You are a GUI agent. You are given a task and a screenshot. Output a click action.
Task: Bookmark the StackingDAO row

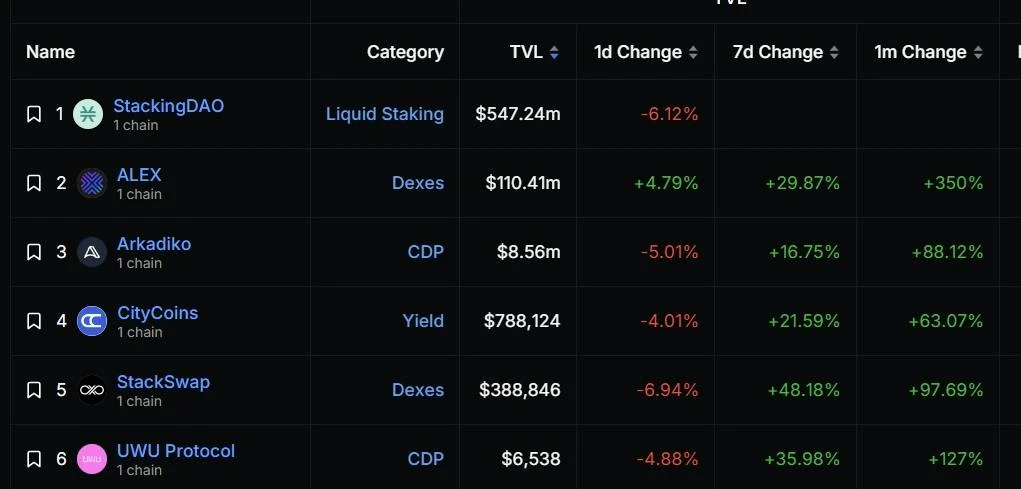pyautogui.click(x=34, y=114)
